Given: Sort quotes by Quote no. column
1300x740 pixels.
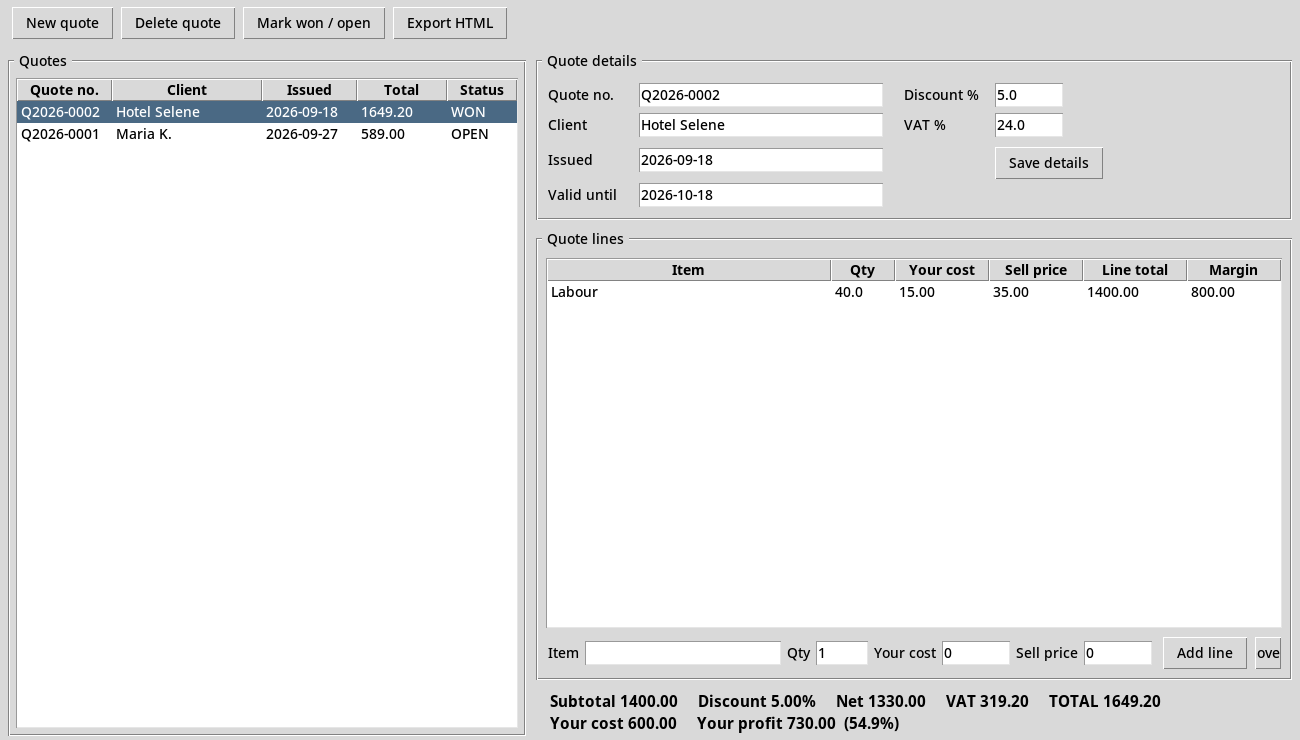Looking at the screenshot, I should point(65,90).
